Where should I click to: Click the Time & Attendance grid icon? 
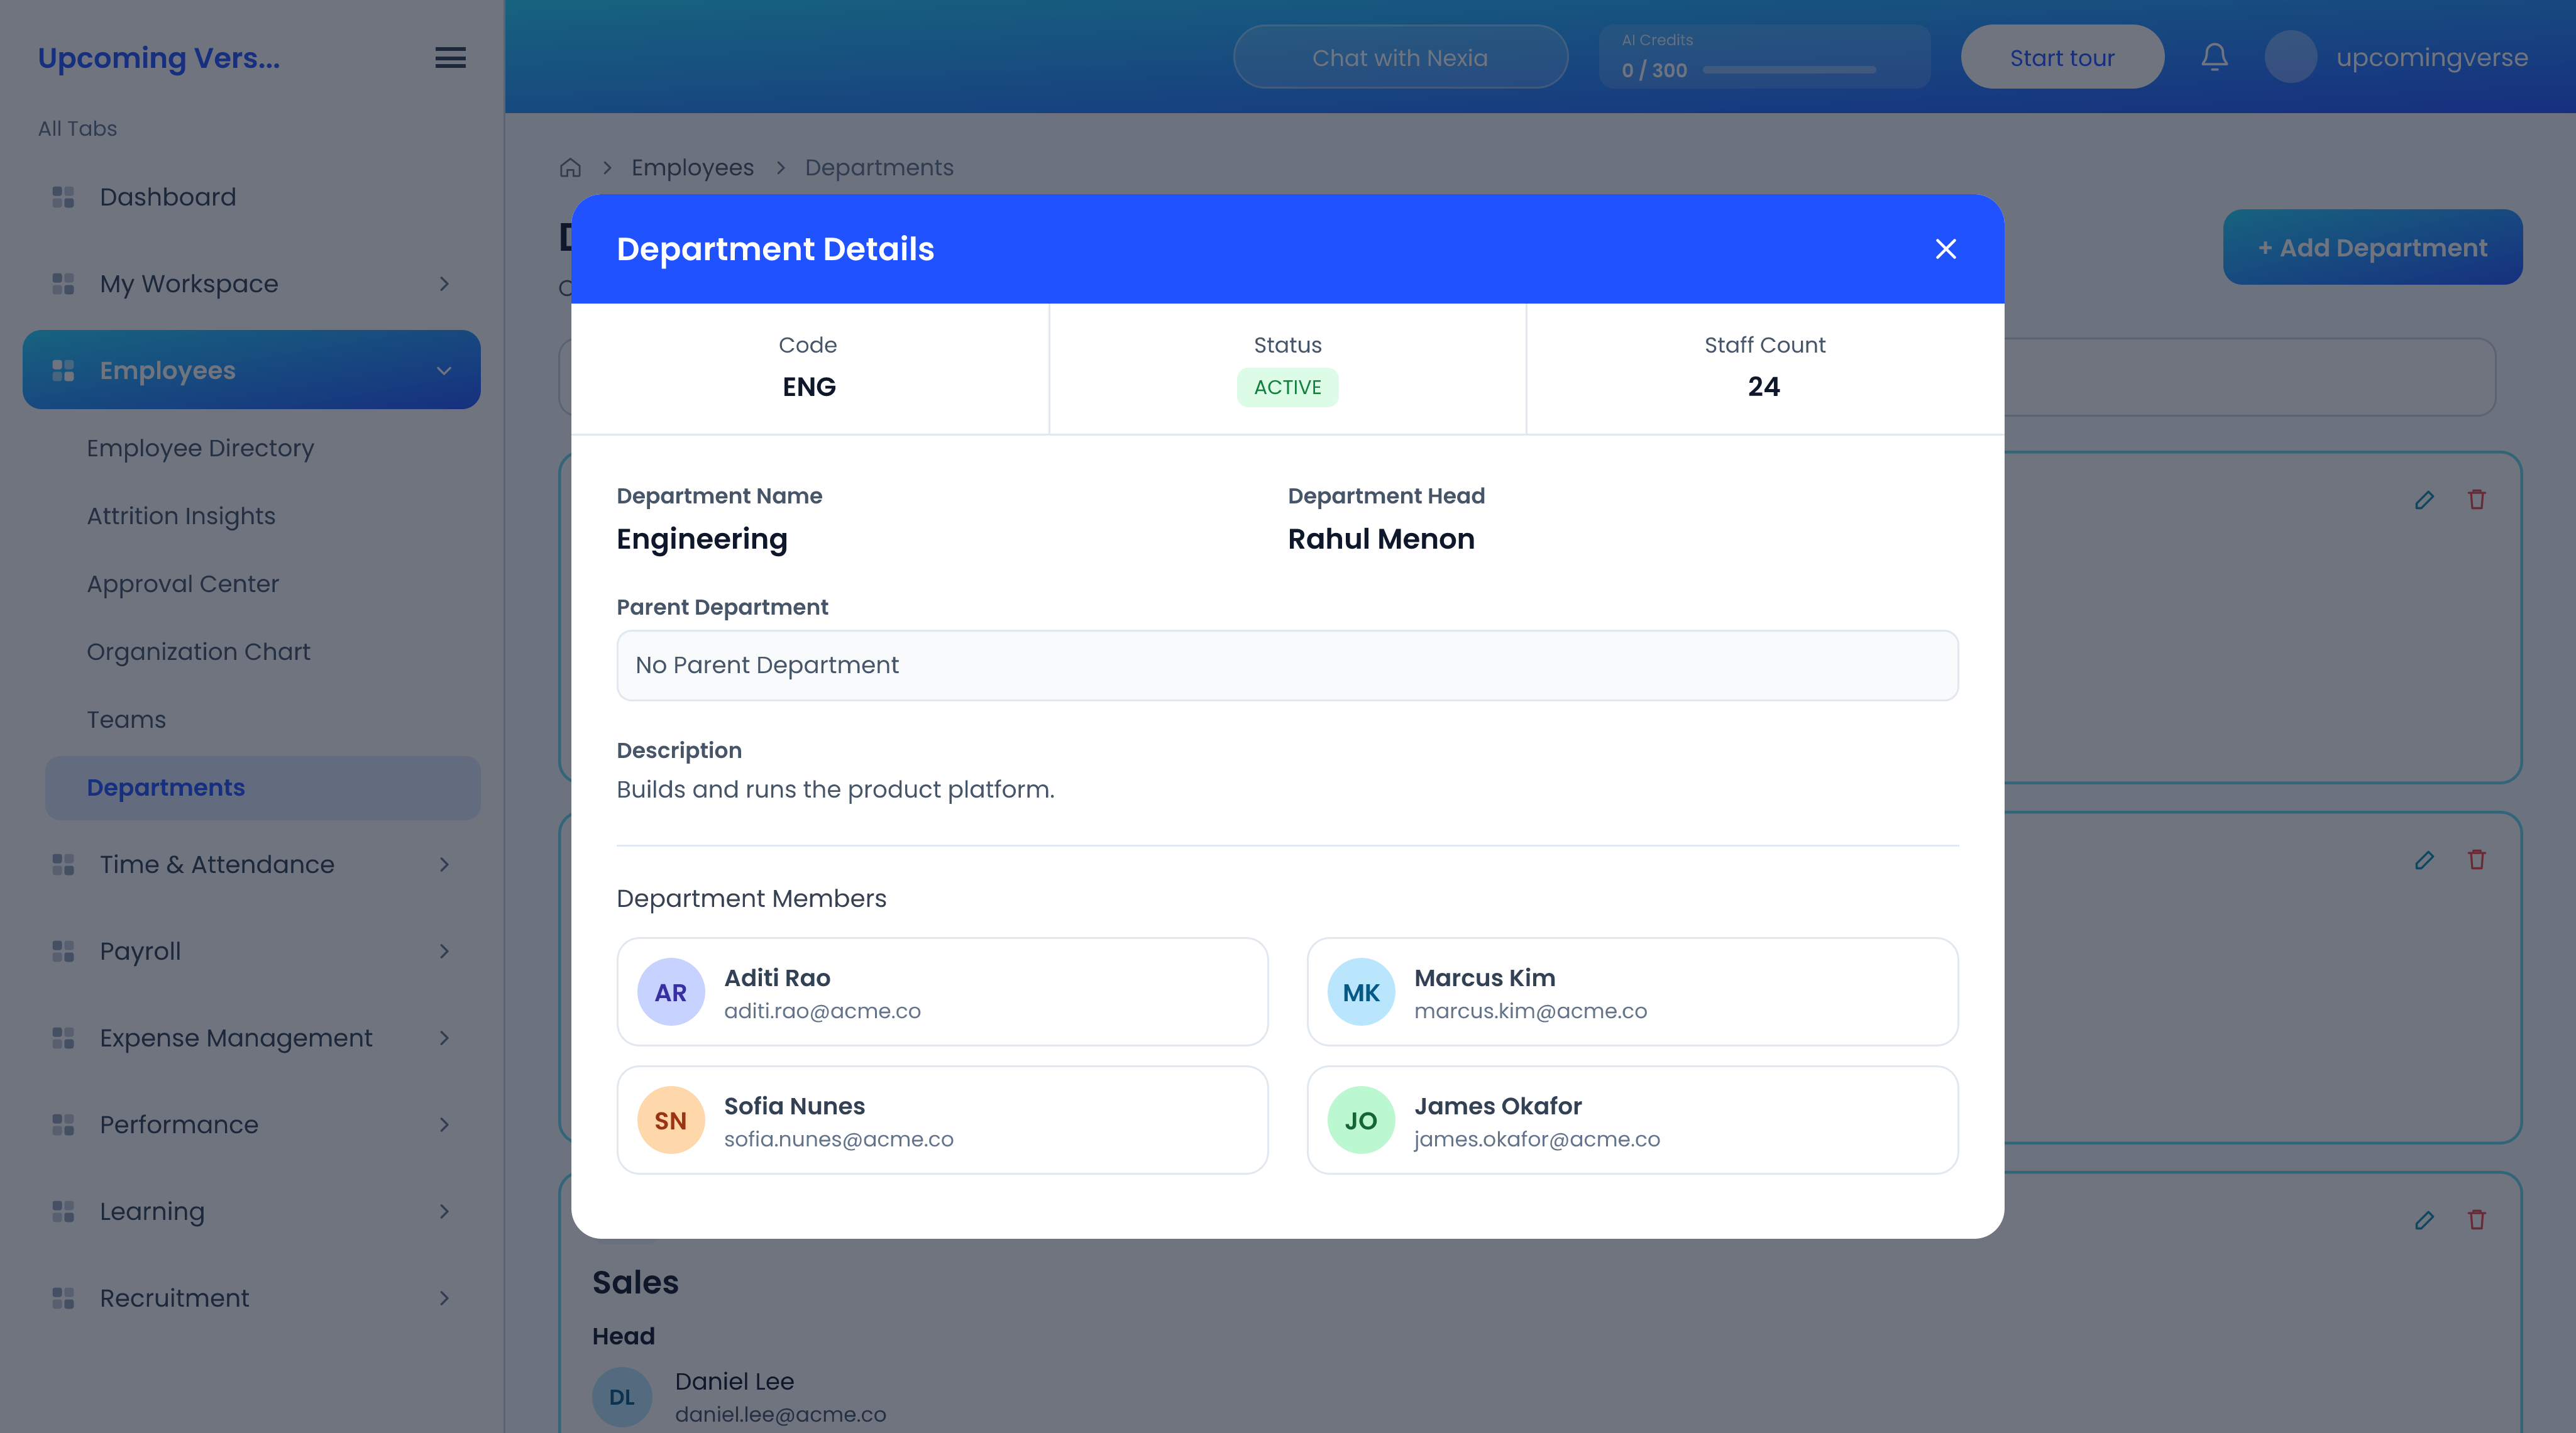tap(63, 865)
